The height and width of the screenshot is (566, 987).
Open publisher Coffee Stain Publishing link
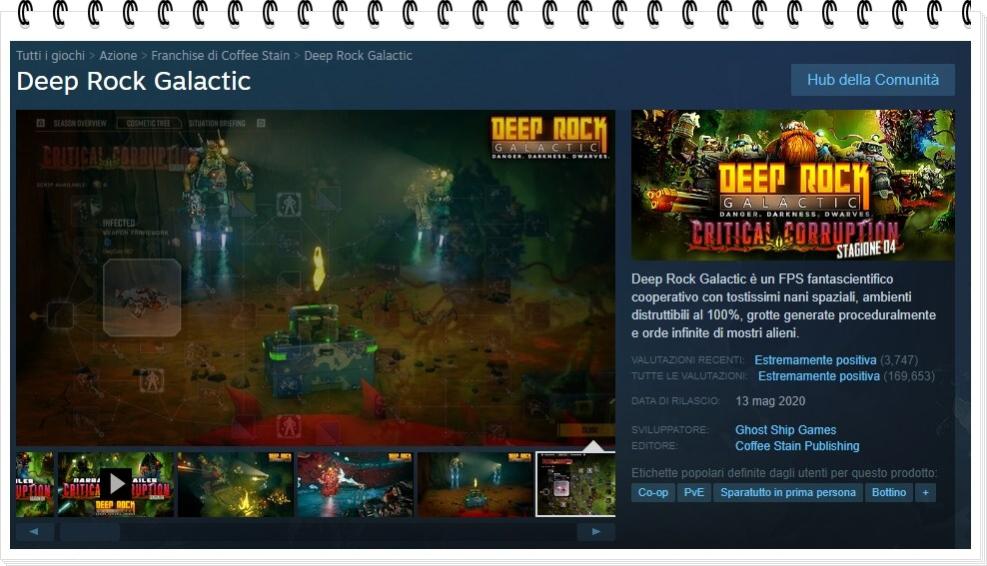pyautogui.click(x=797, y=446)
